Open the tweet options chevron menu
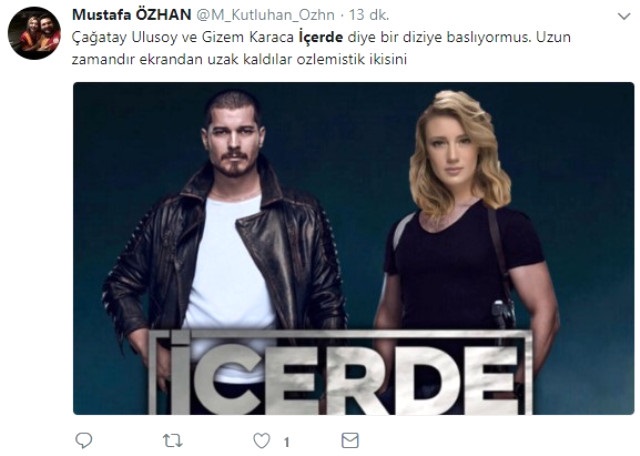Image resolution: width=640 pixels, height=456 pixels. tap(624, 16)
